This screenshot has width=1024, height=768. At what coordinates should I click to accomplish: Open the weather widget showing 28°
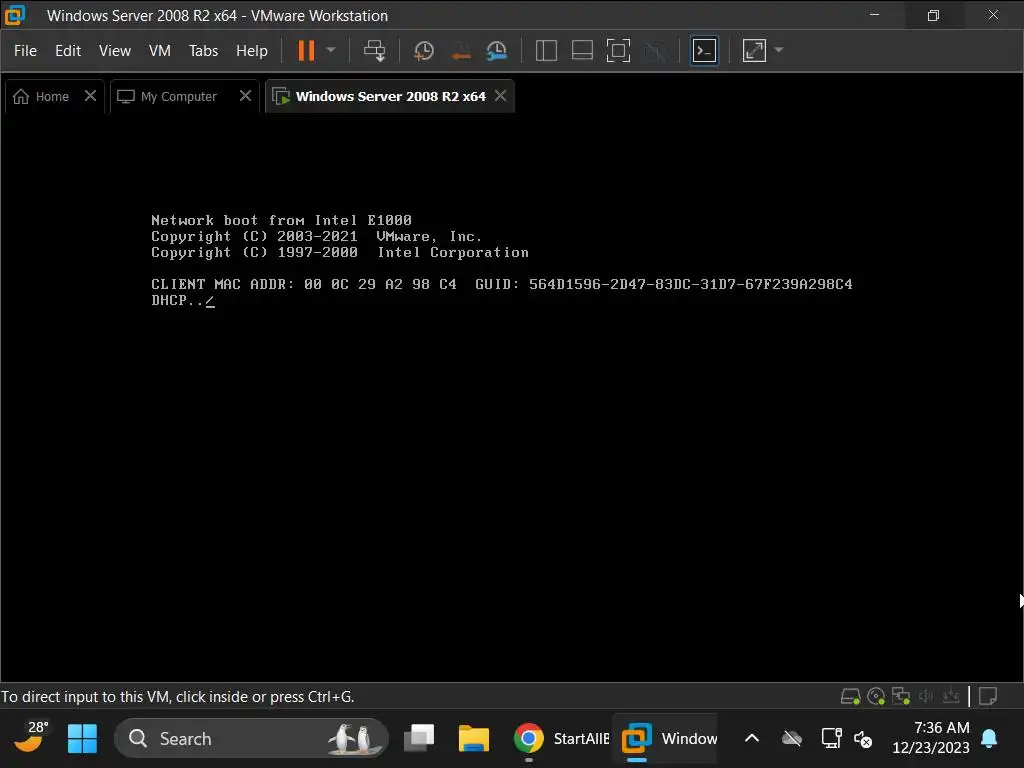(x=30, y=738)
